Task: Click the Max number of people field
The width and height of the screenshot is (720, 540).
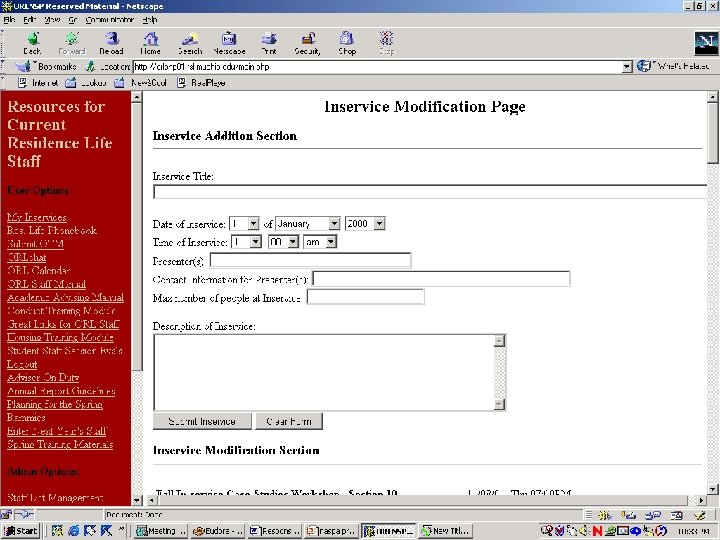Action: [366, 297]
